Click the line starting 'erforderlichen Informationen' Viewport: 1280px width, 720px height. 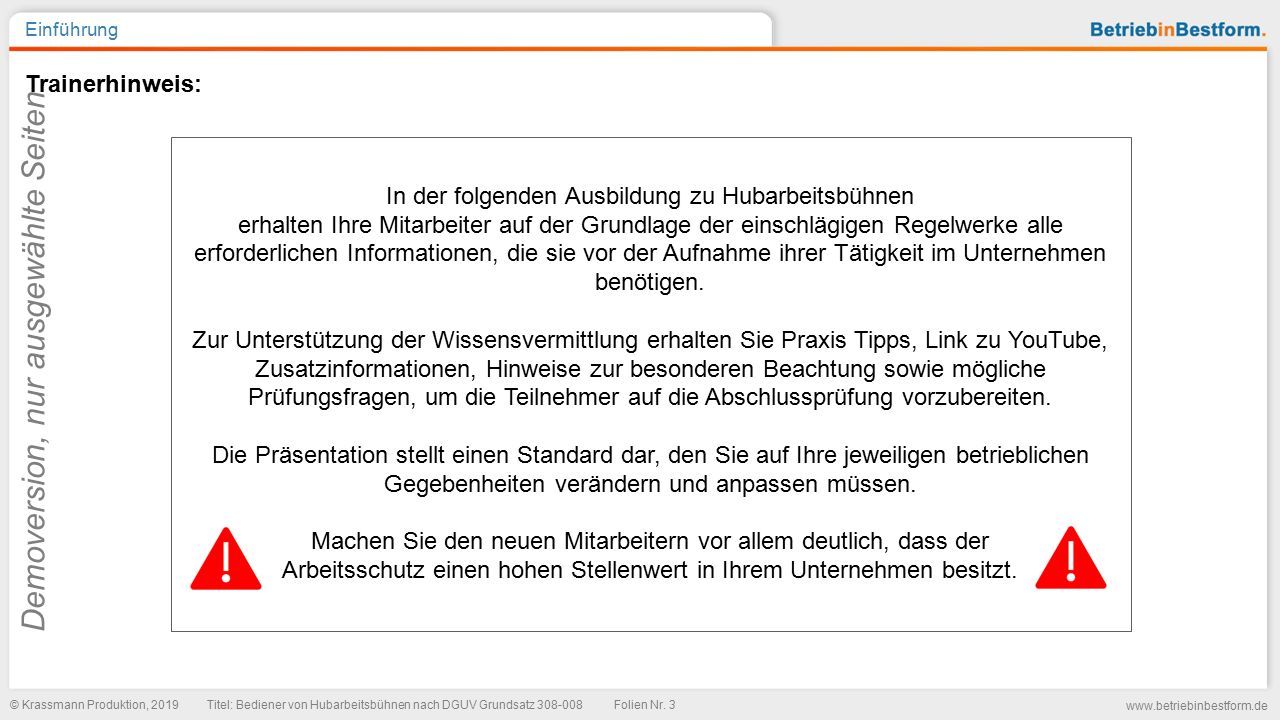650,253
